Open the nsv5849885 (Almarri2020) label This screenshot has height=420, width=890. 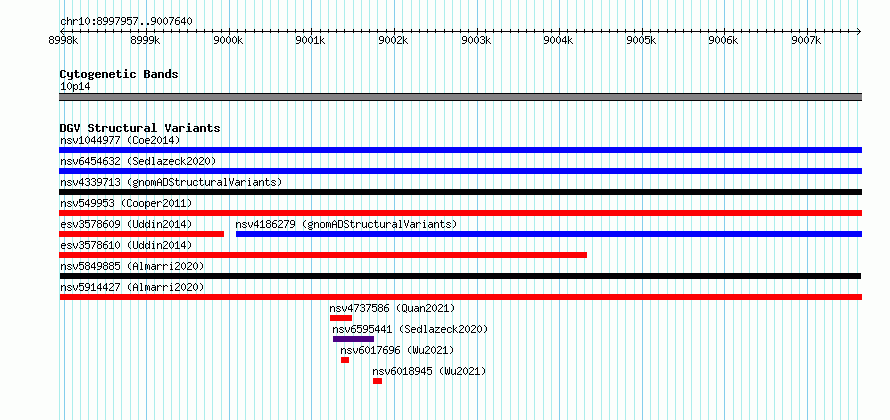pos(132,266)
